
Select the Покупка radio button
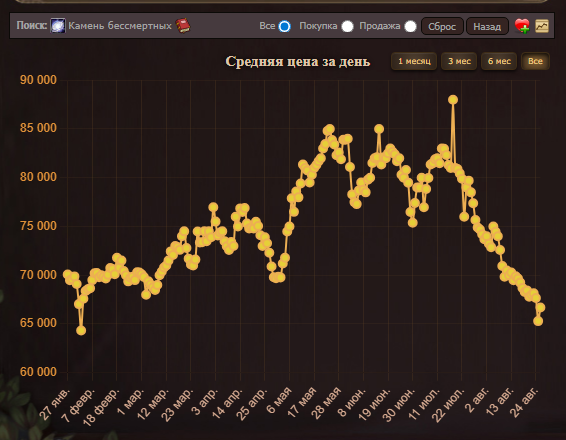347,26
